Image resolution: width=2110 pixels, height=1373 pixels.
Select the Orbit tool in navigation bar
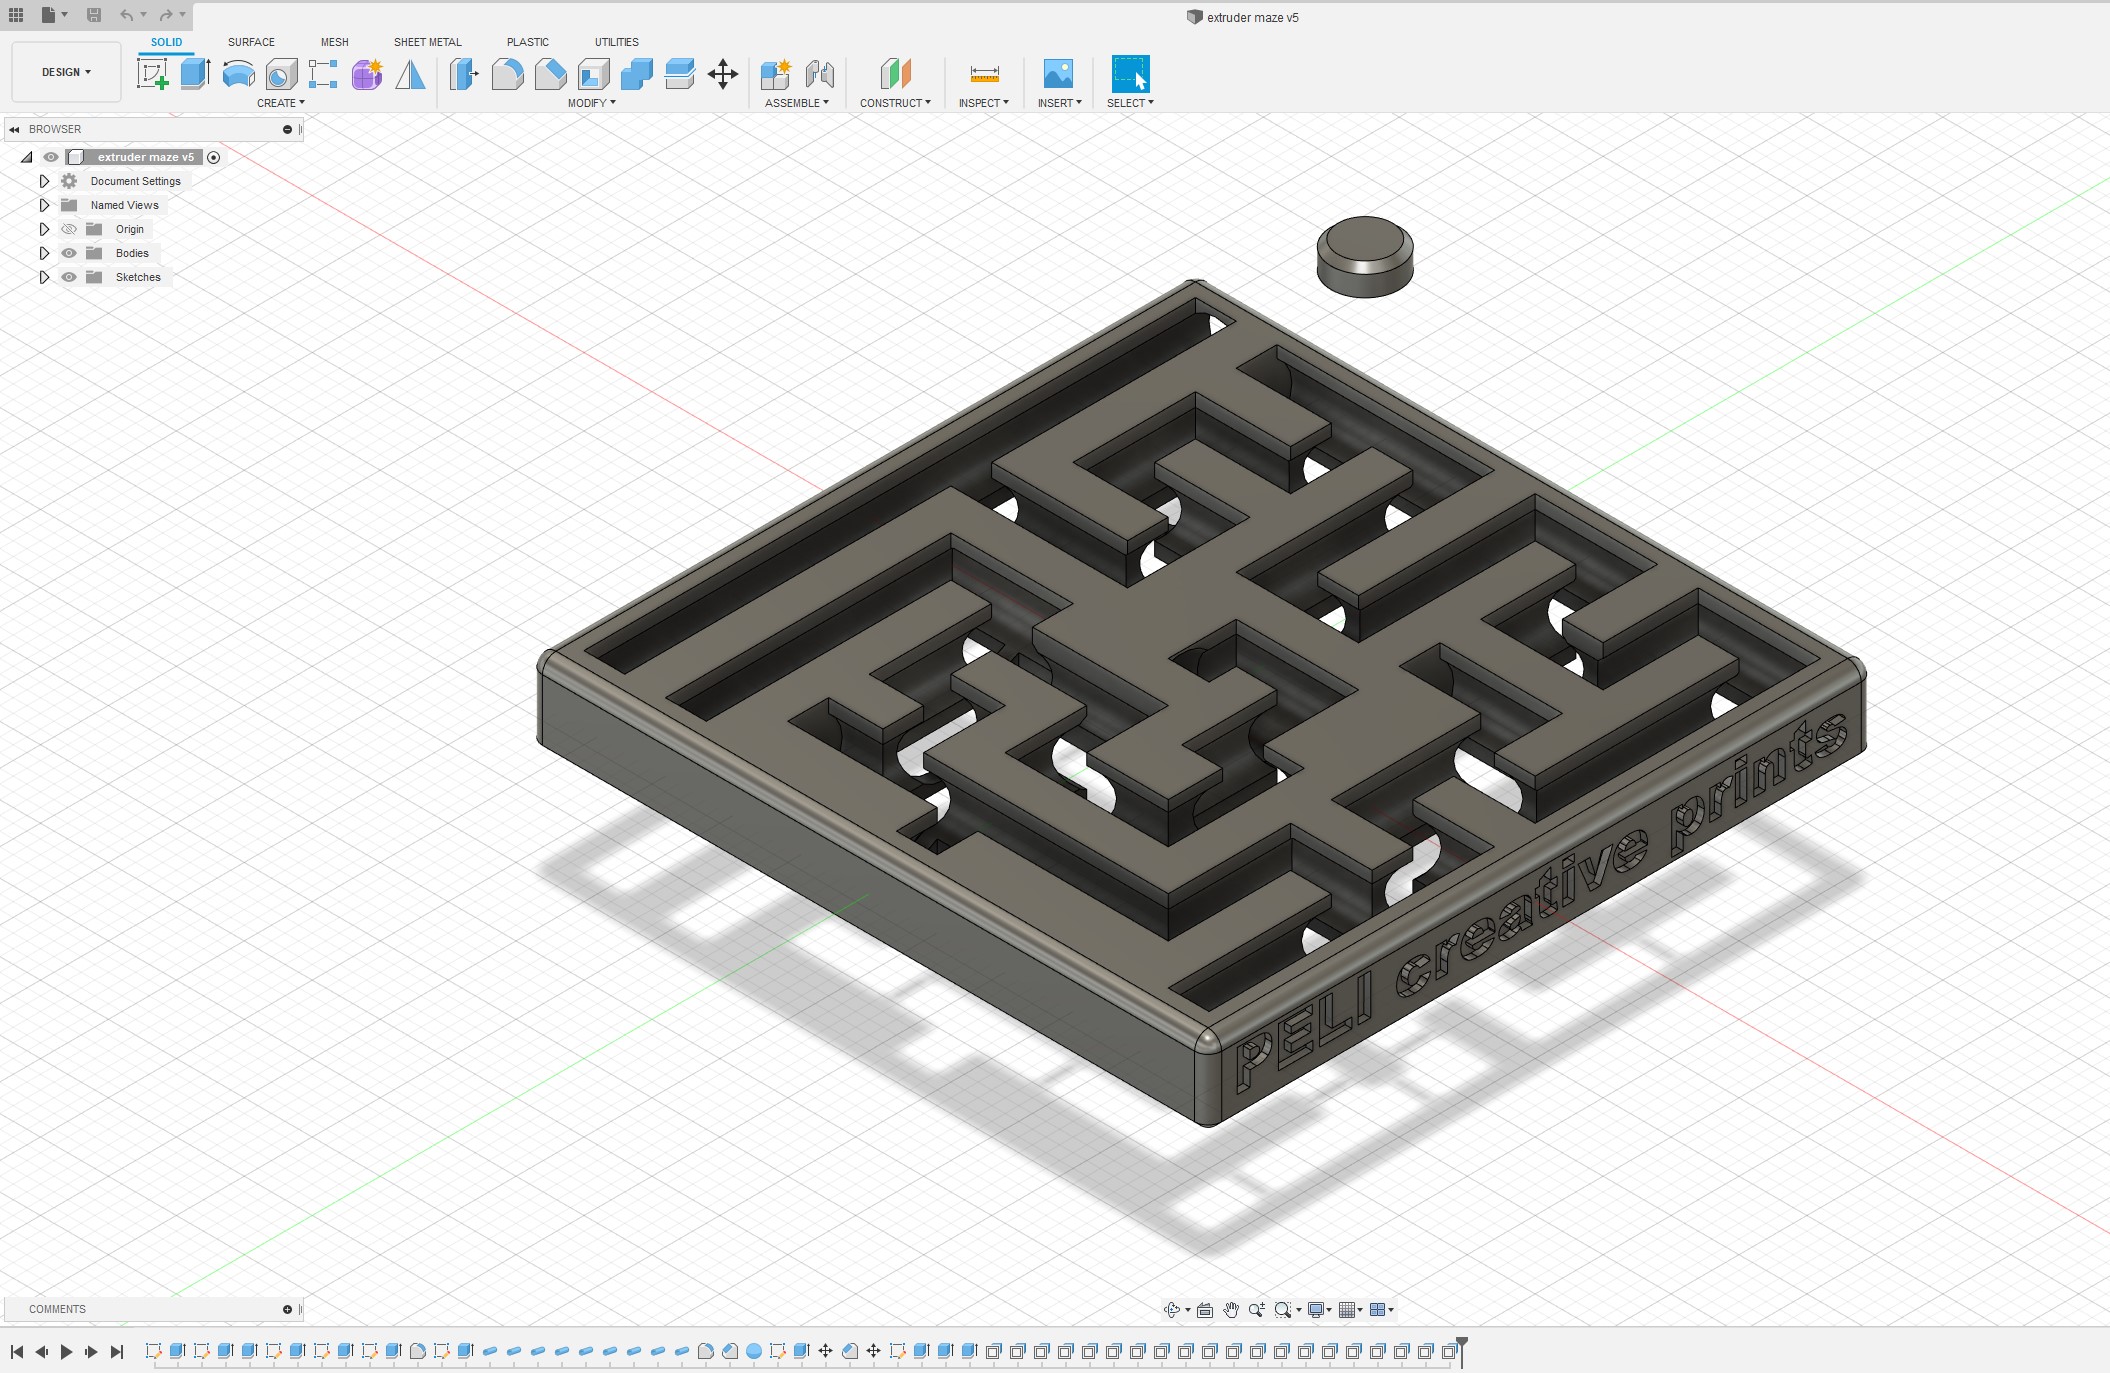[x=1173, y=1309]
